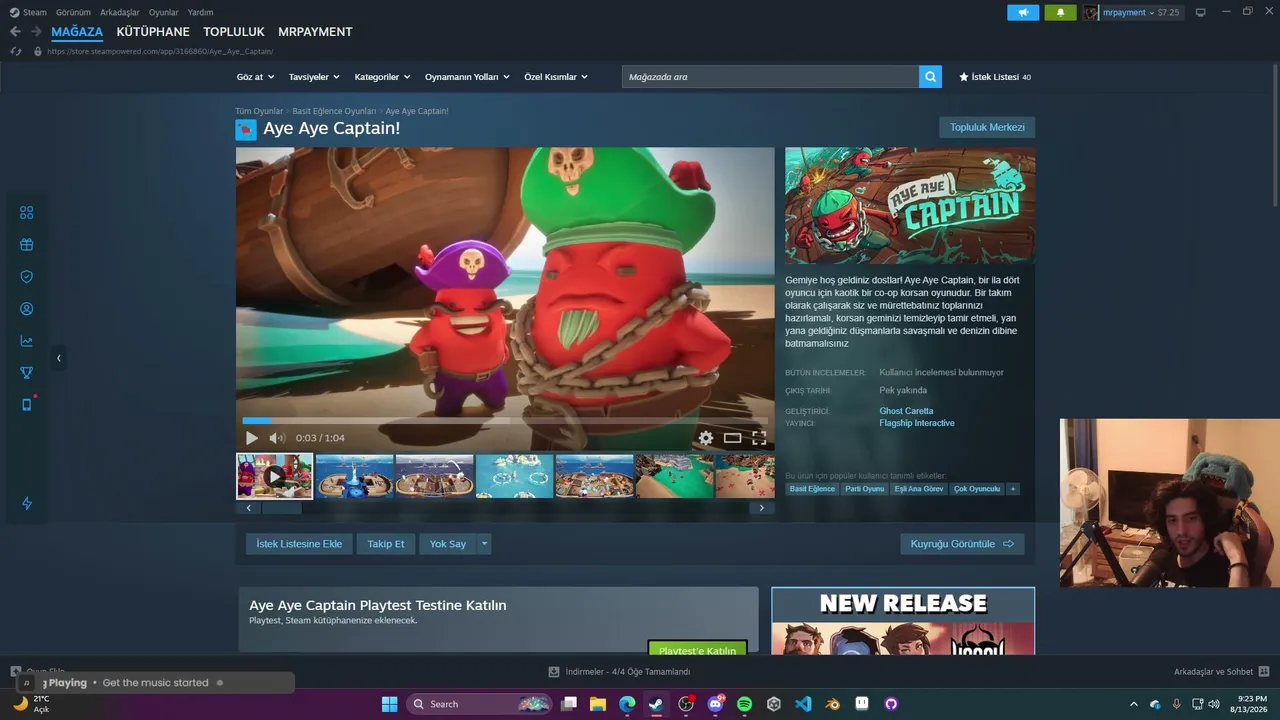Add a tag with the plus button
Screen dimensions: 1280x720
click(x=1013, y=489)
